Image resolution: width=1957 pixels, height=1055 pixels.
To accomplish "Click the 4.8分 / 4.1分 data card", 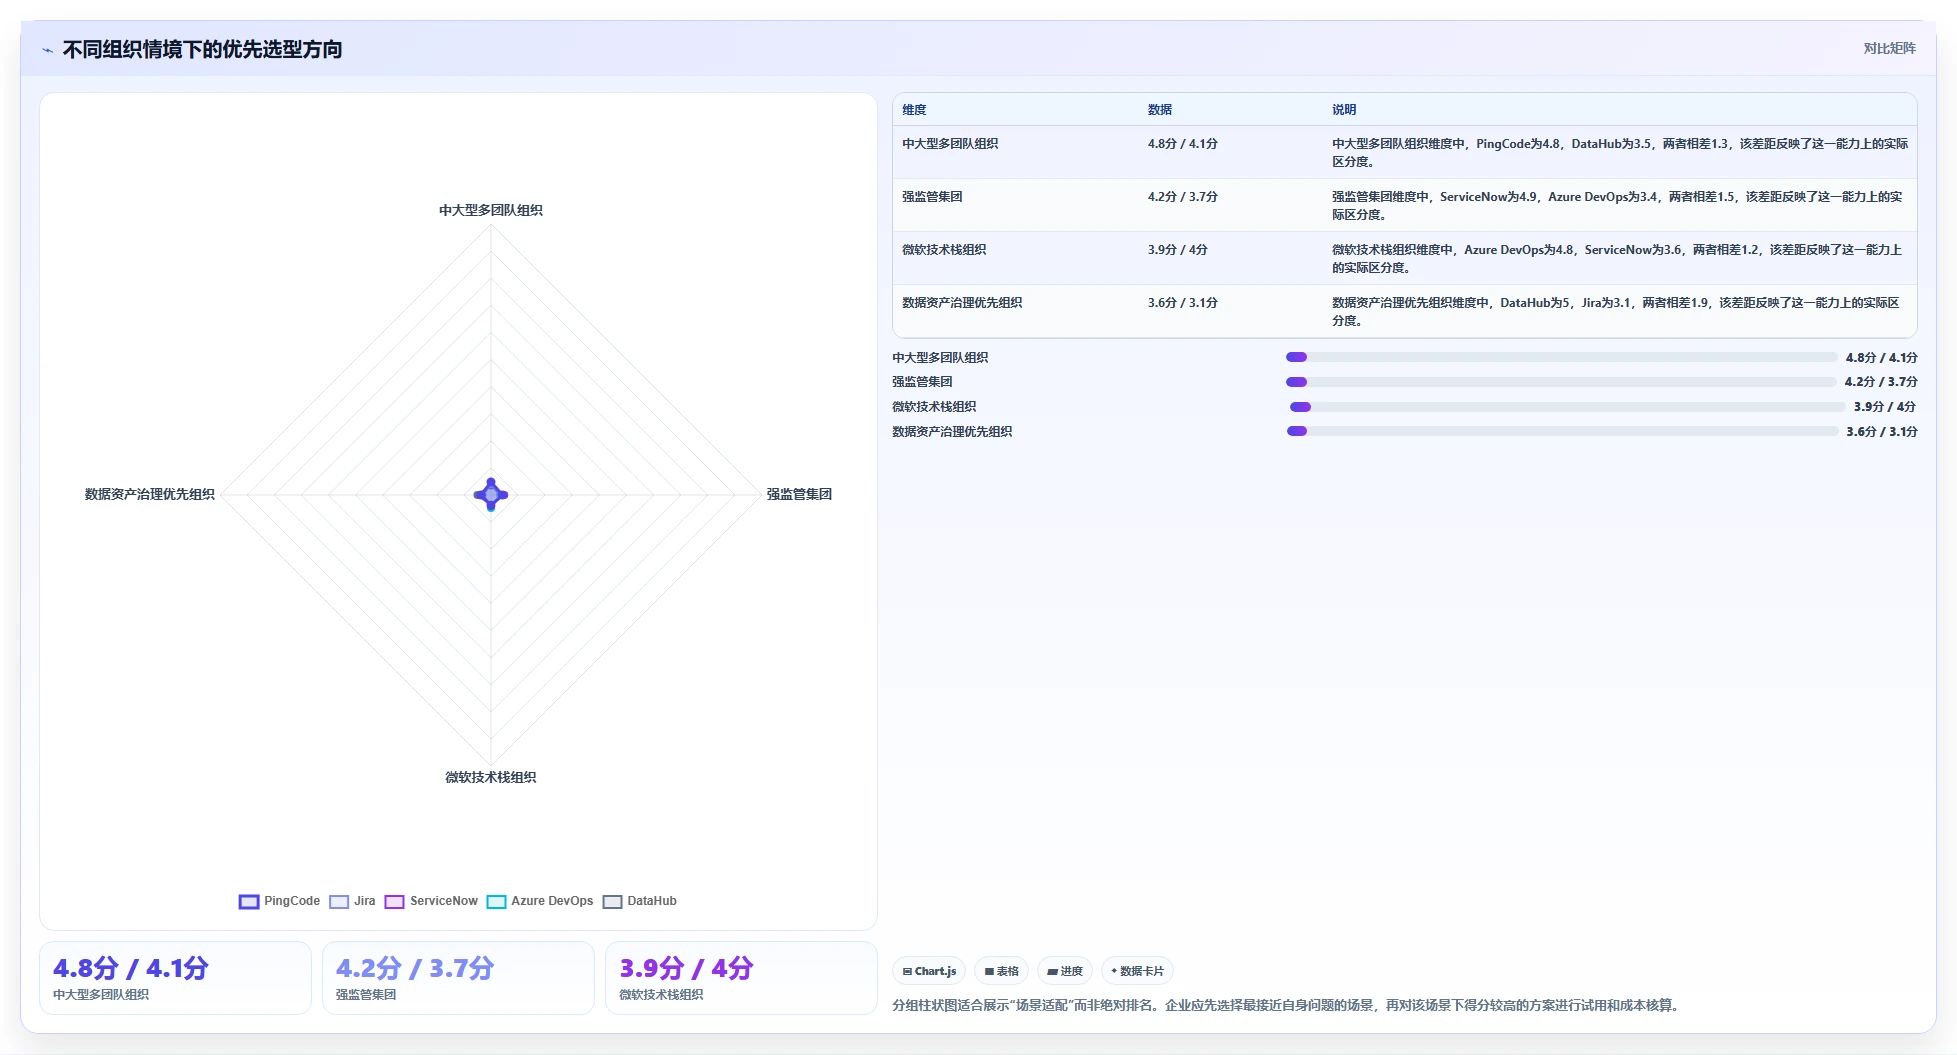I will click(175, 978).
